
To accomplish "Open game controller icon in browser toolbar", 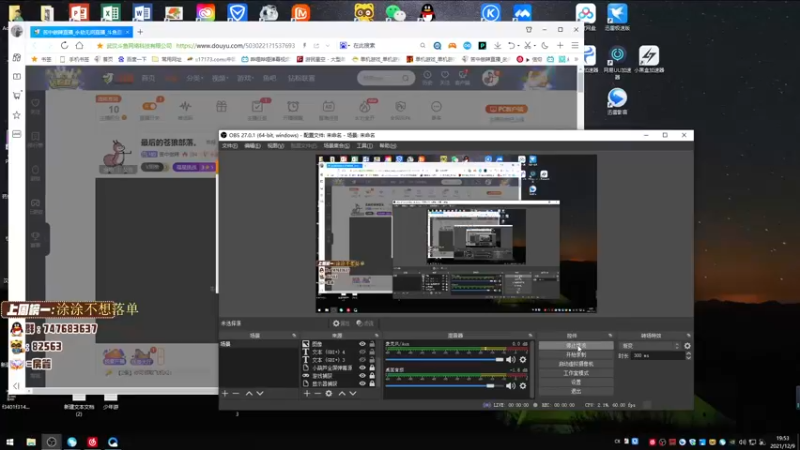I will [452, 45].
